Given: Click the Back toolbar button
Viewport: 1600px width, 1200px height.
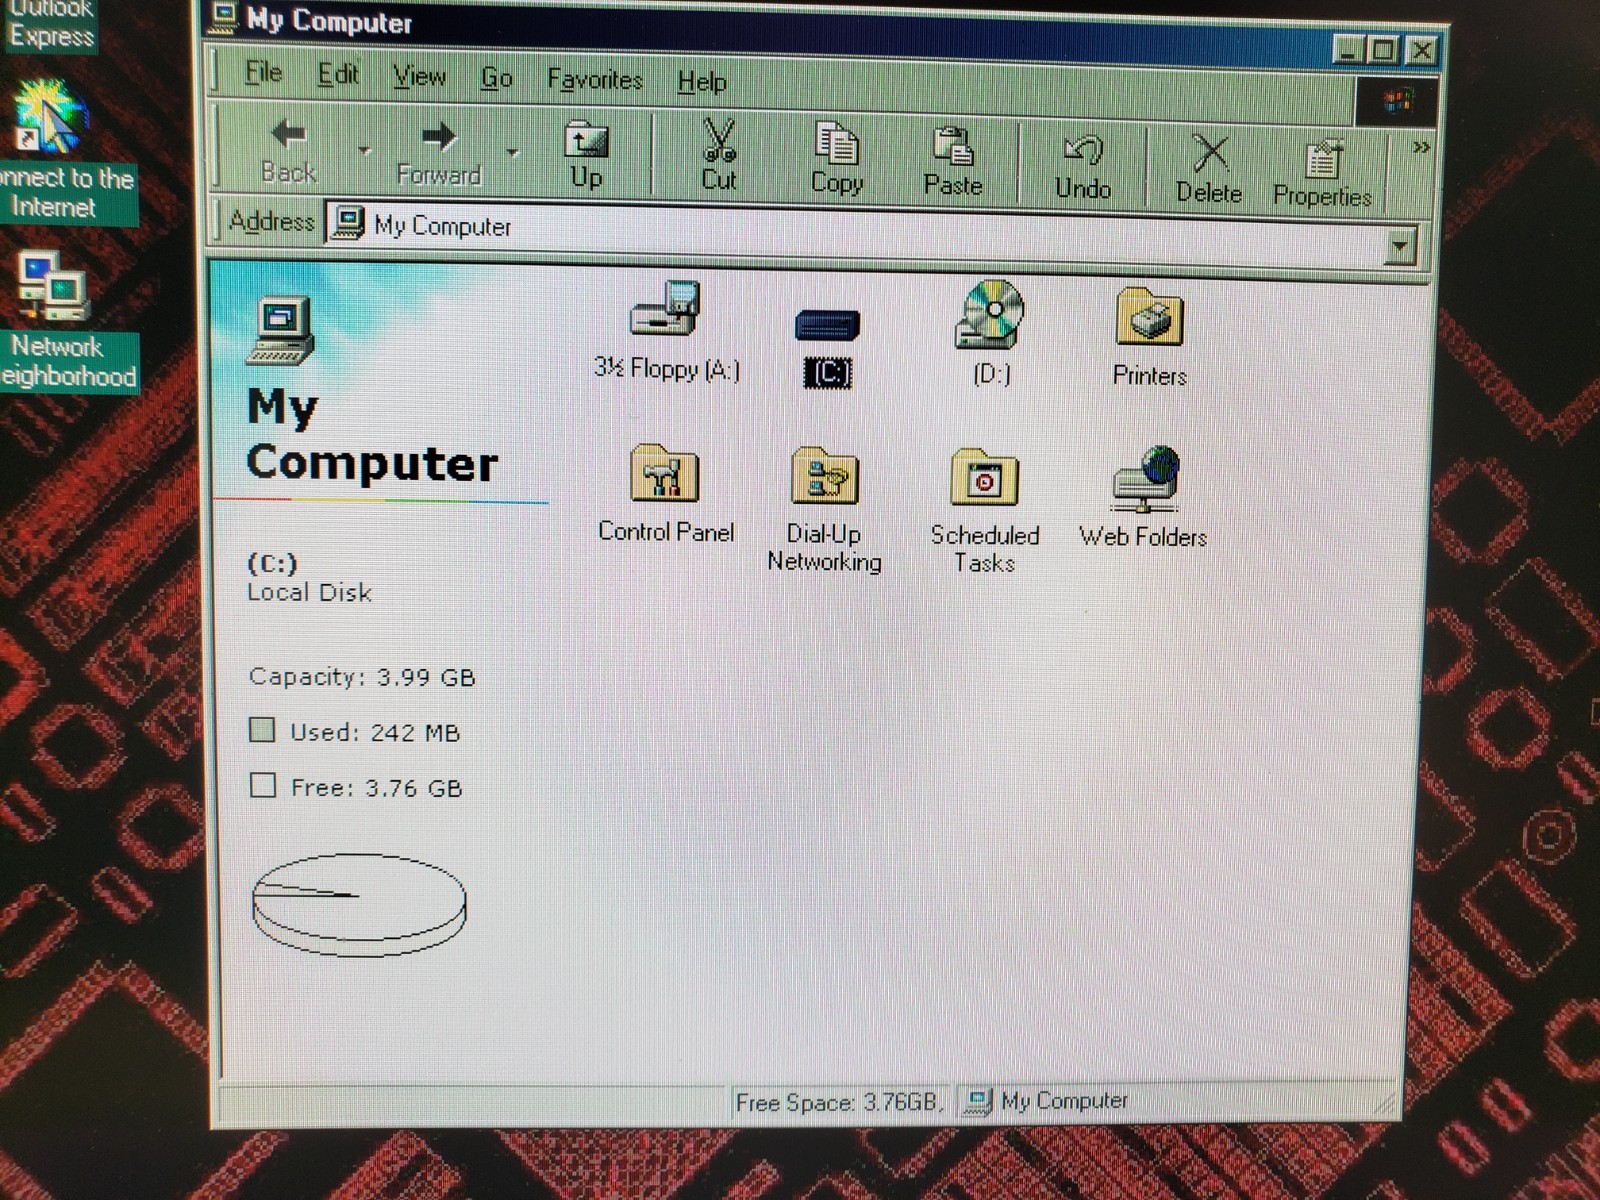Looking at the screenshot, I should (x=289, y=151).
